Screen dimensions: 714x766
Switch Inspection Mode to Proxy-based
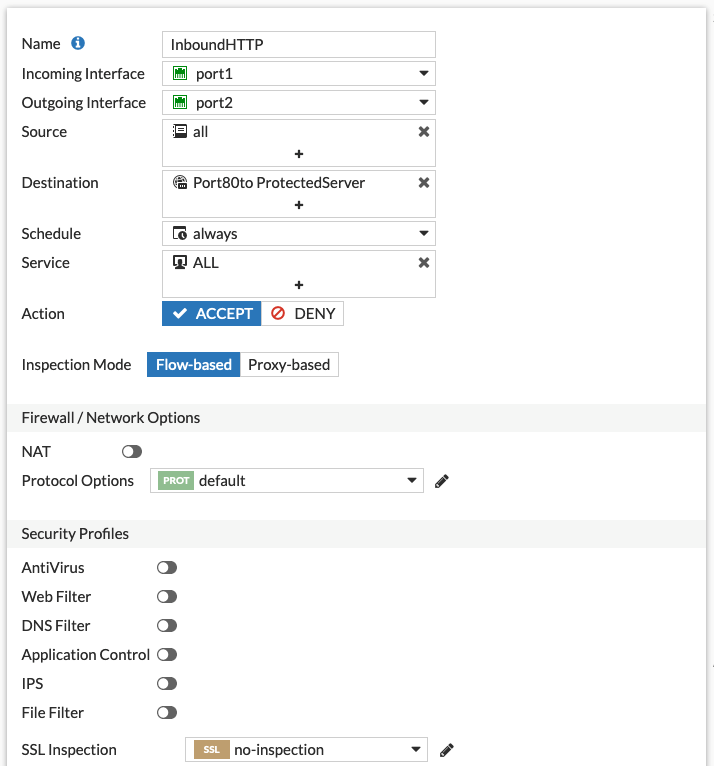coord(289,365)
